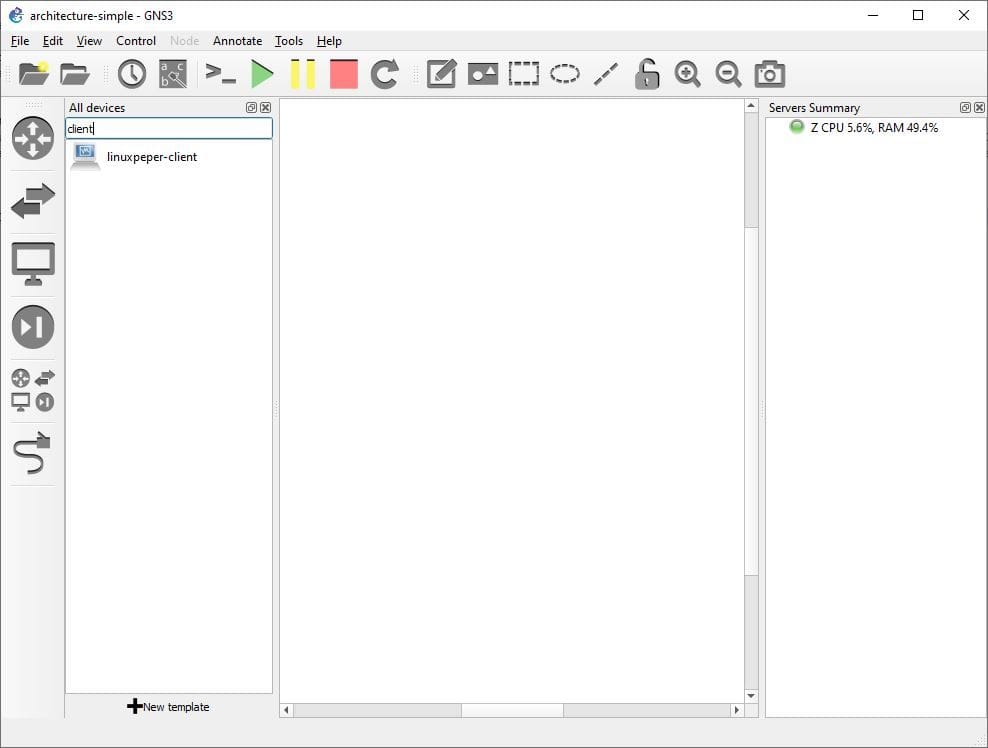Create a new blank project
The height and width of the screenshot is (748, 988).
pos(32,73)
